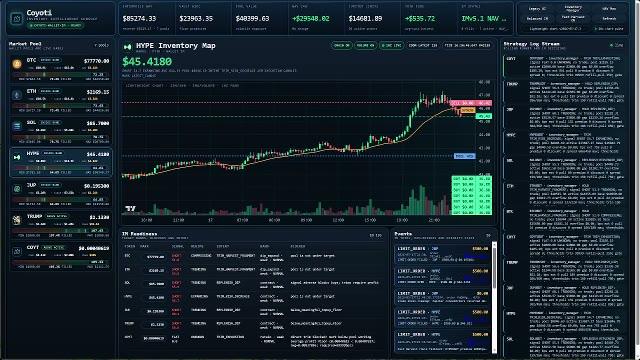640x360 pixels.
Task: Select the BTC row in IM Readiness table
Action: (x=252, y=257)
